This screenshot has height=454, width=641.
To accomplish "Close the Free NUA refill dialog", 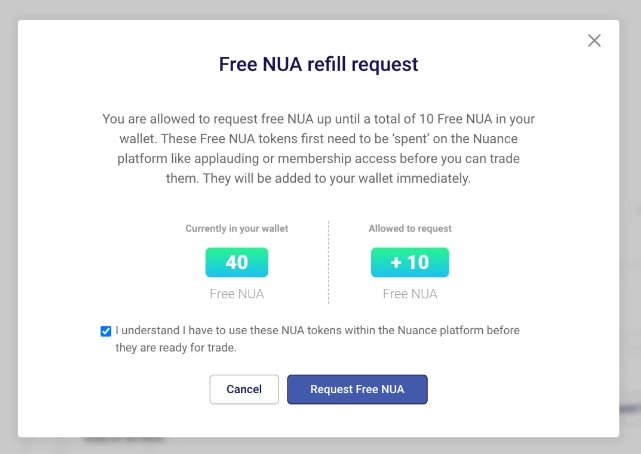I will tap(594, 40).
